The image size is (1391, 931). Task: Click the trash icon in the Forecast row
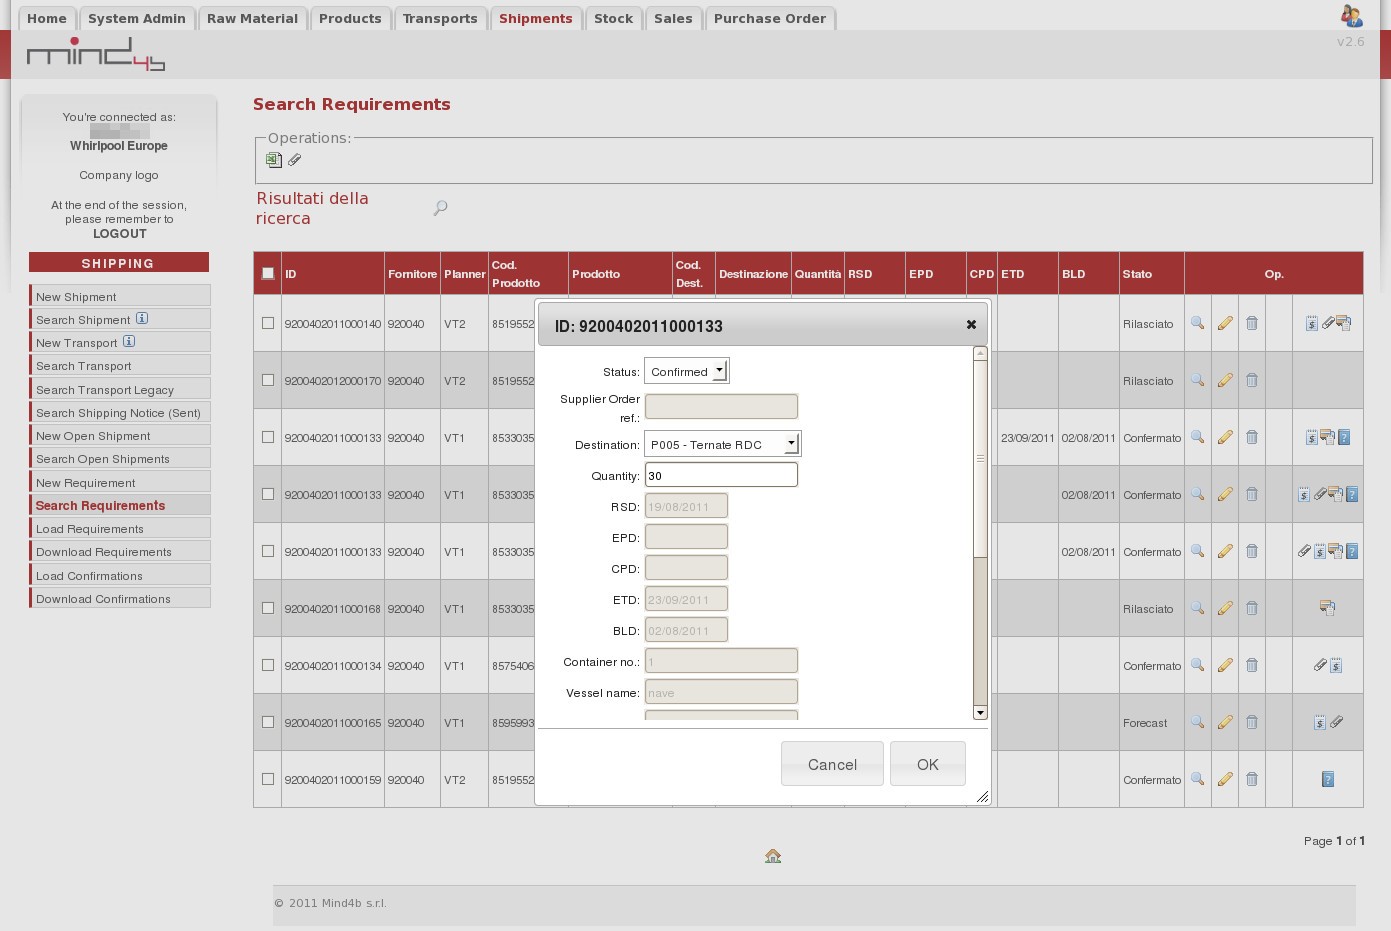[1251, 722]
